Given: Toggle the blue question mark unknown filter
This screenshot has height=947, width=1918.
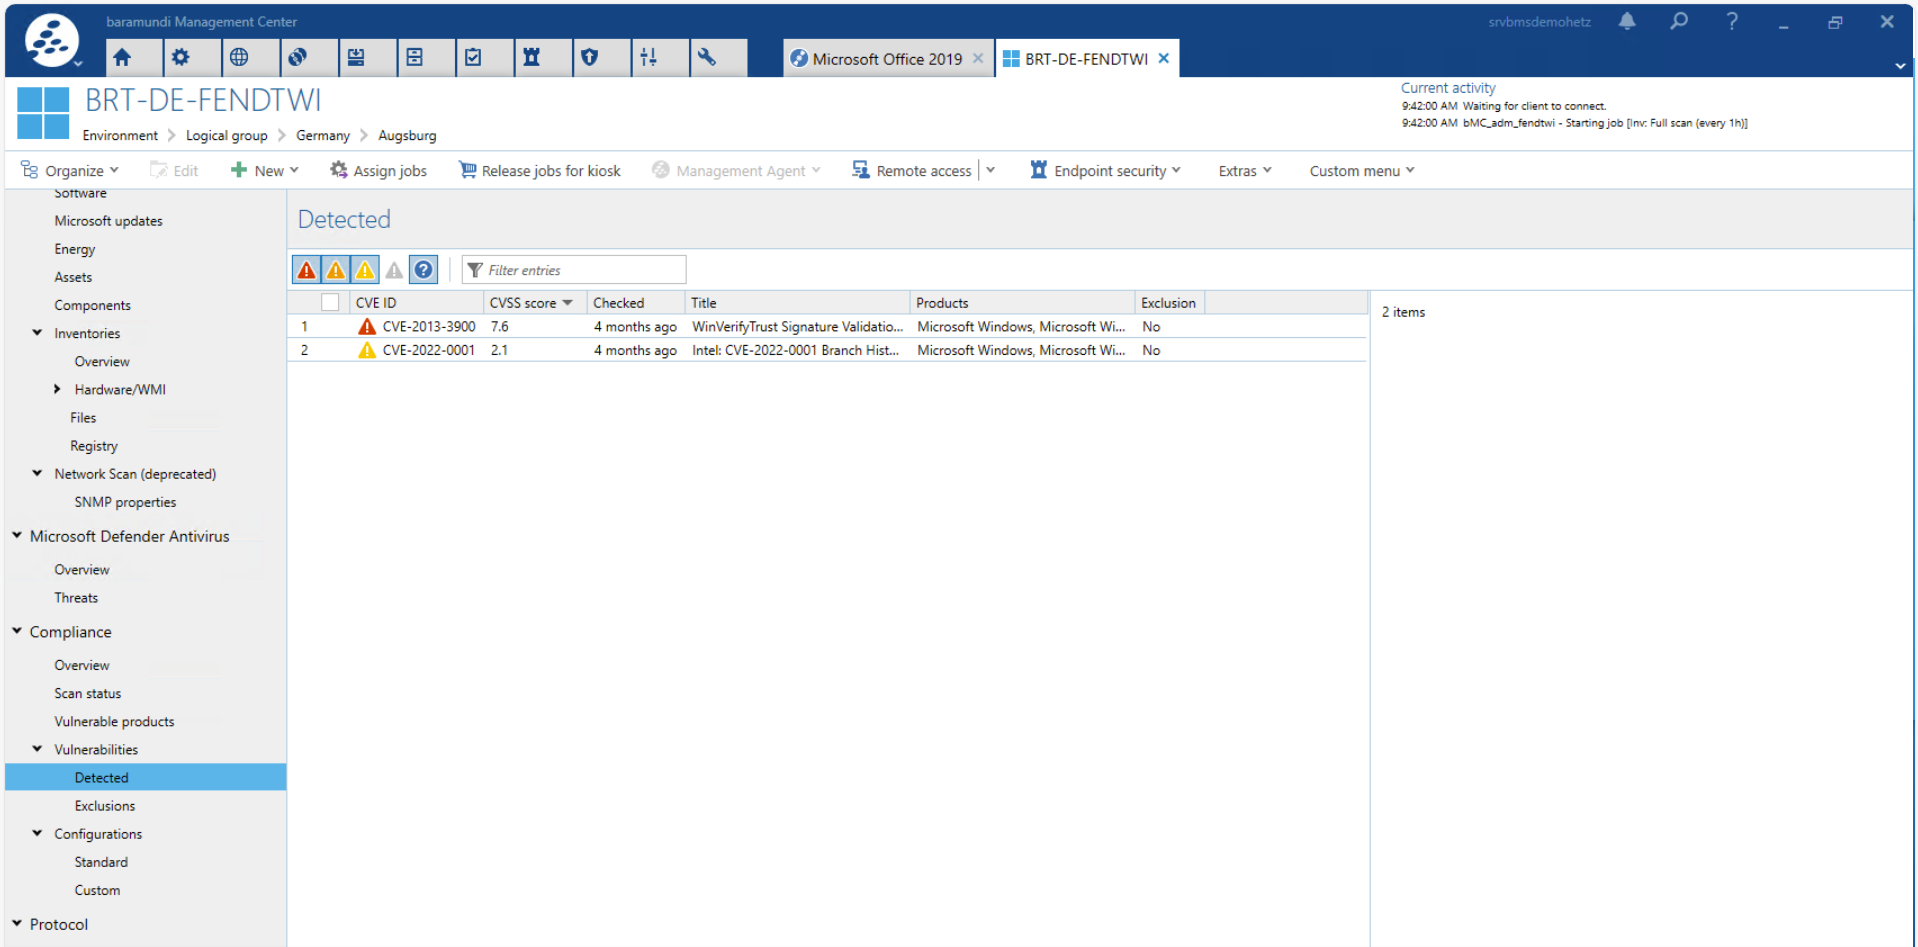Looking at the screenshot, I should click(424, 270).
